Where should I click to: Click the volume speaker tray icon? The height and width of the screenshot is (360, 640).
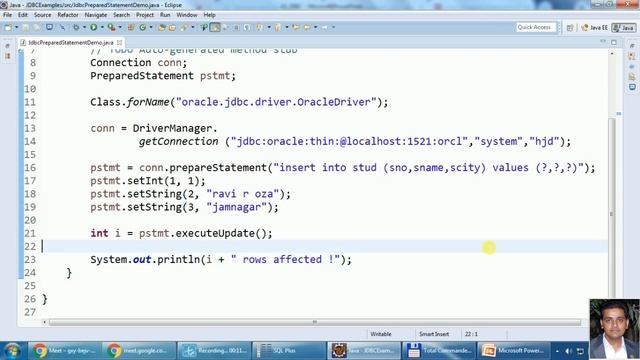click(x=568, y=351)
